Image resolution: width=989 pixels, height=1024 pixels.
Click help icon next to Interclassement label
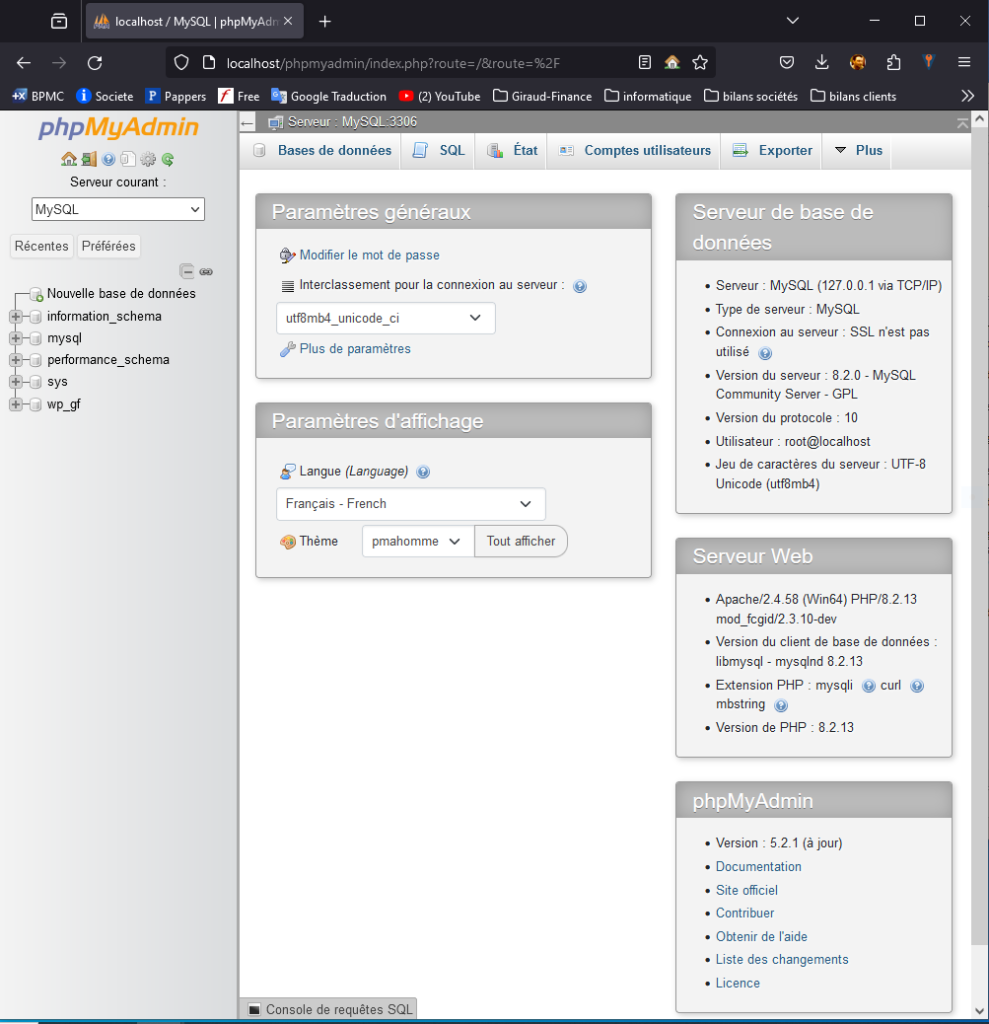click(x=579, y=286)
